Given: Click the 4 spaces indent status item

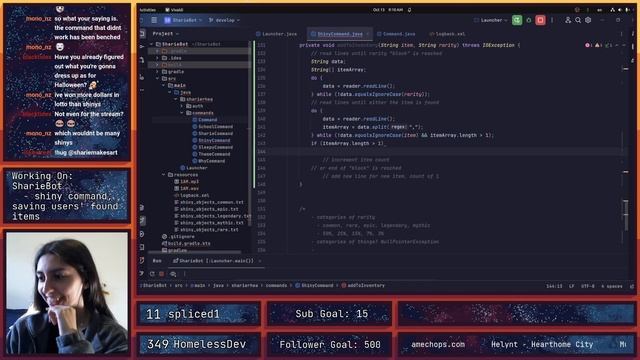Looking at the screenshot, I should click(611, 286).
